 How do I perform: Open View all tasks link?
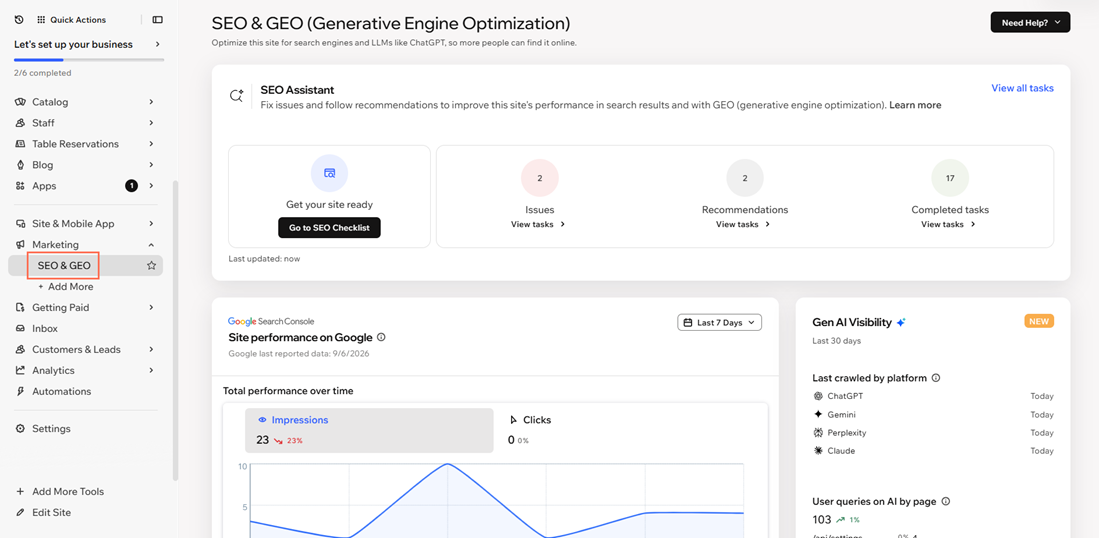tap(1022, 88)
